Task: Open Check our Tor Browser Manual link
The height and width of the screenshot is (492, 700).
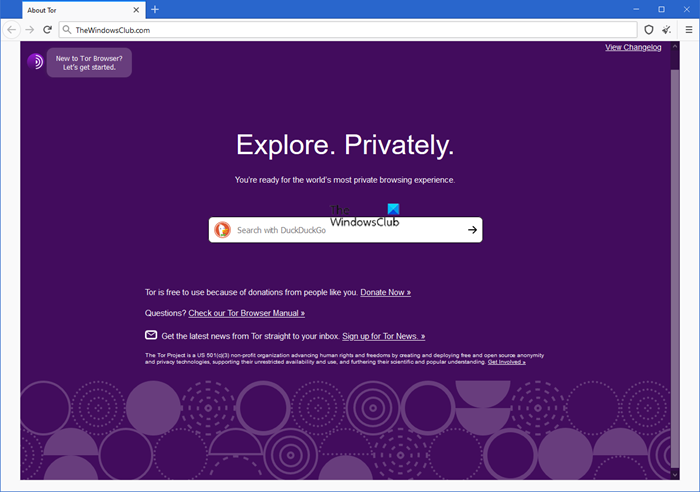Action: (246, 313)
